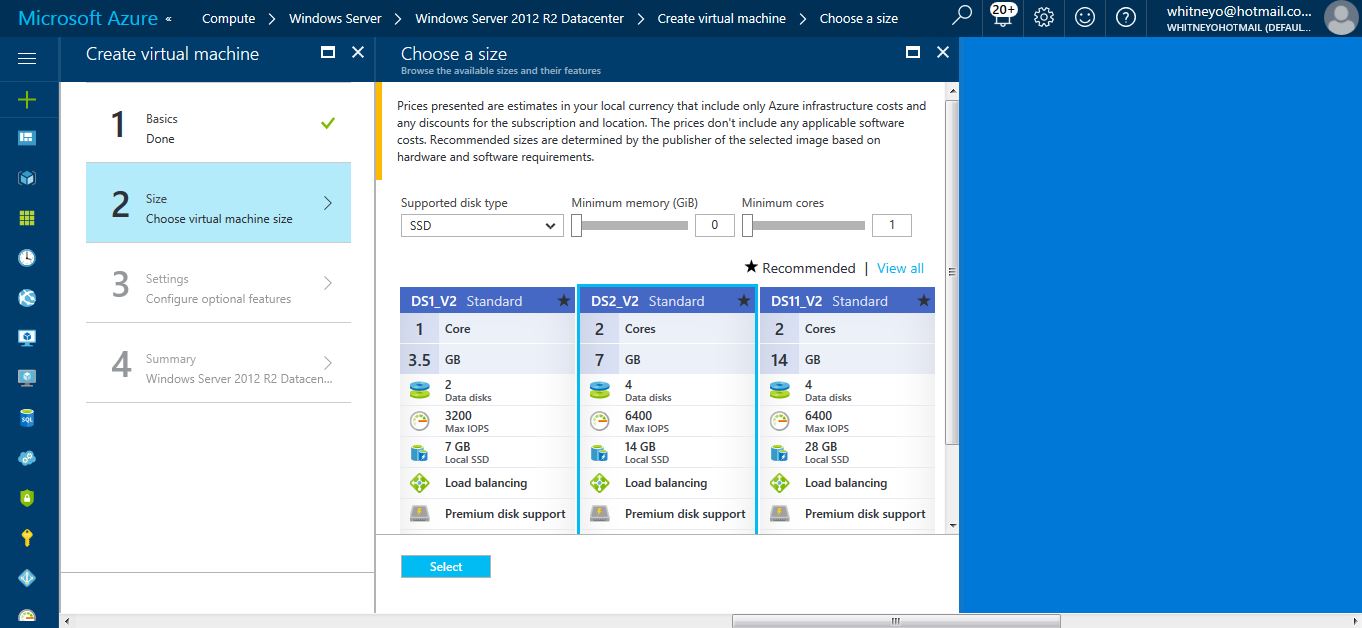
Task: Open the hamburger menu in sidebar
Action: 27,59
